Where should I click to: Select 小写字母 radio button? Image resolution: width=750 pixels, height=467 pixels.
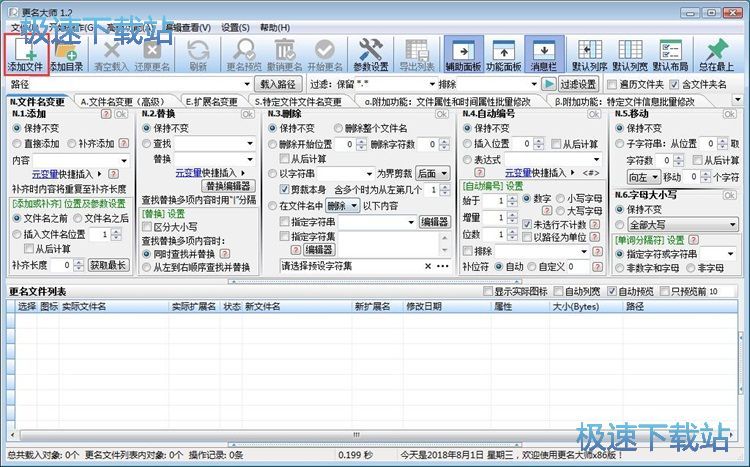(560, 198)
